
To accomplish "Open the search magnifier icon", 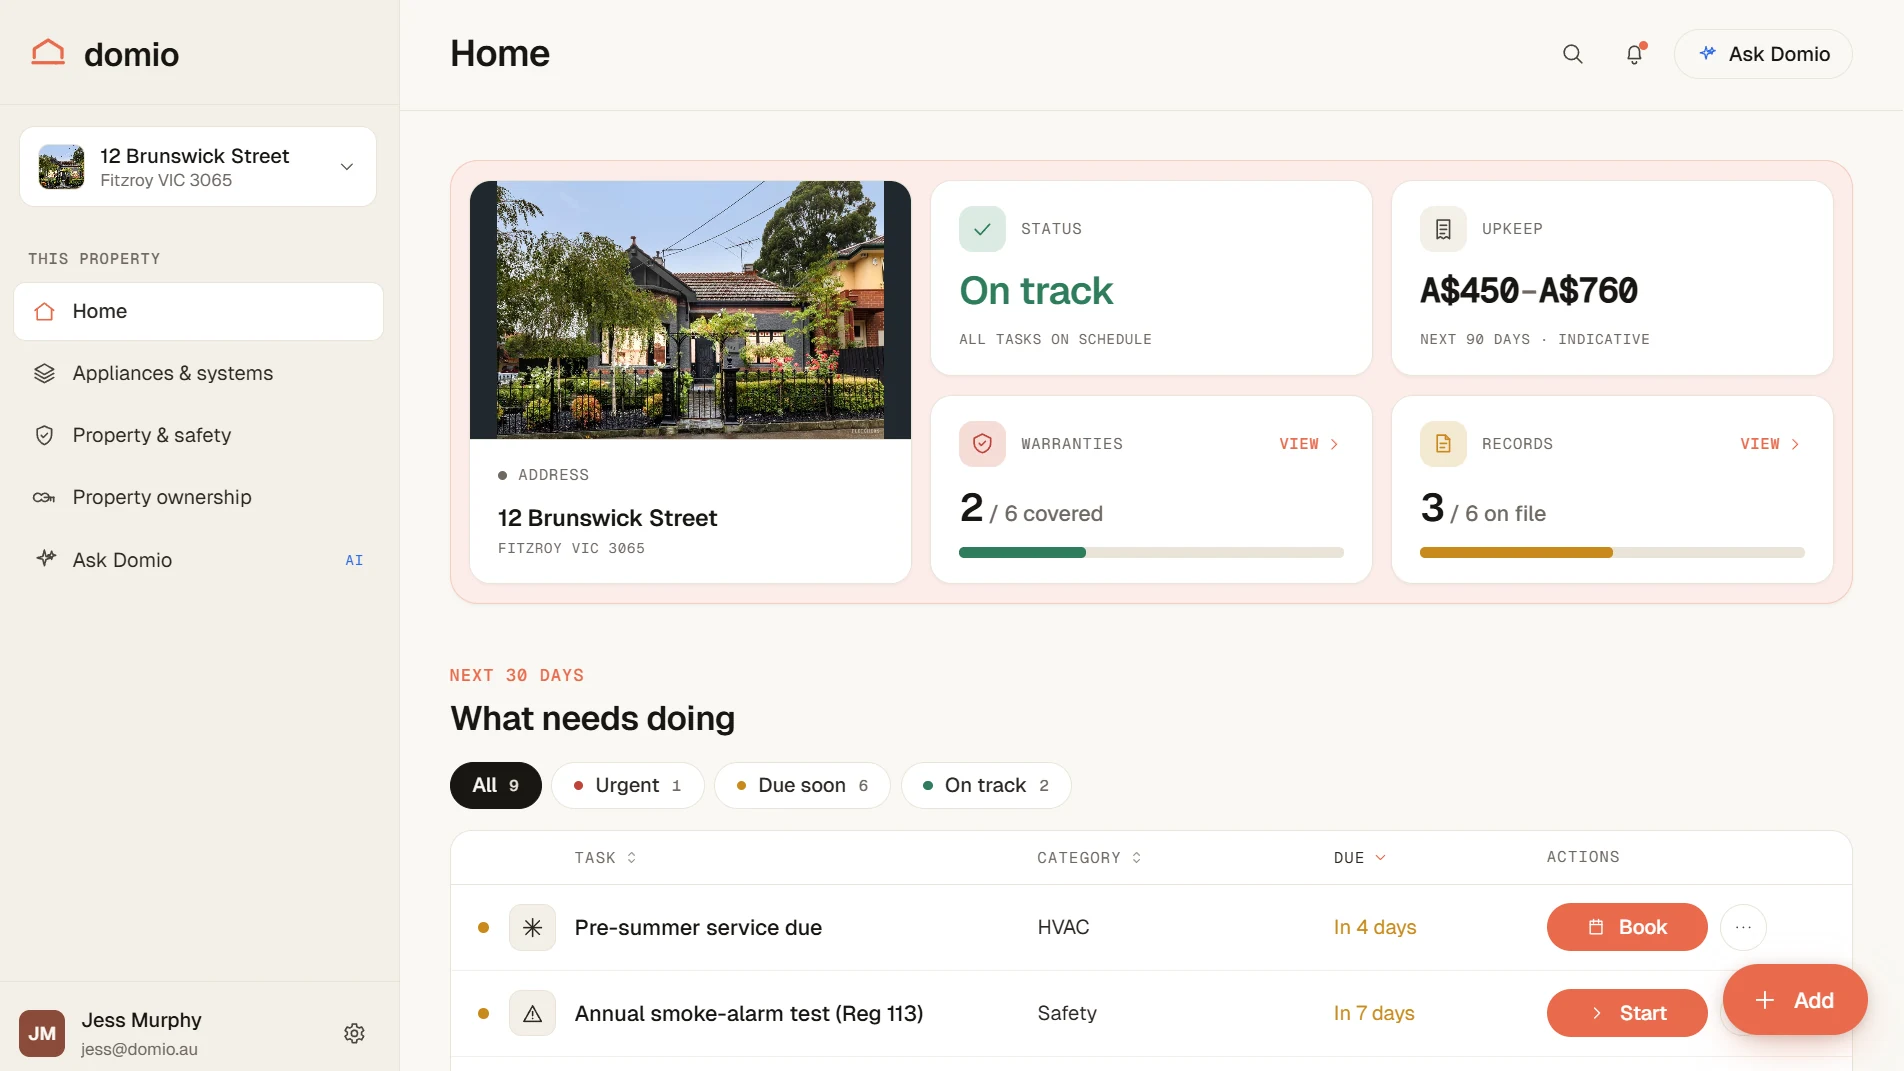I will [x=1573, y=54].
